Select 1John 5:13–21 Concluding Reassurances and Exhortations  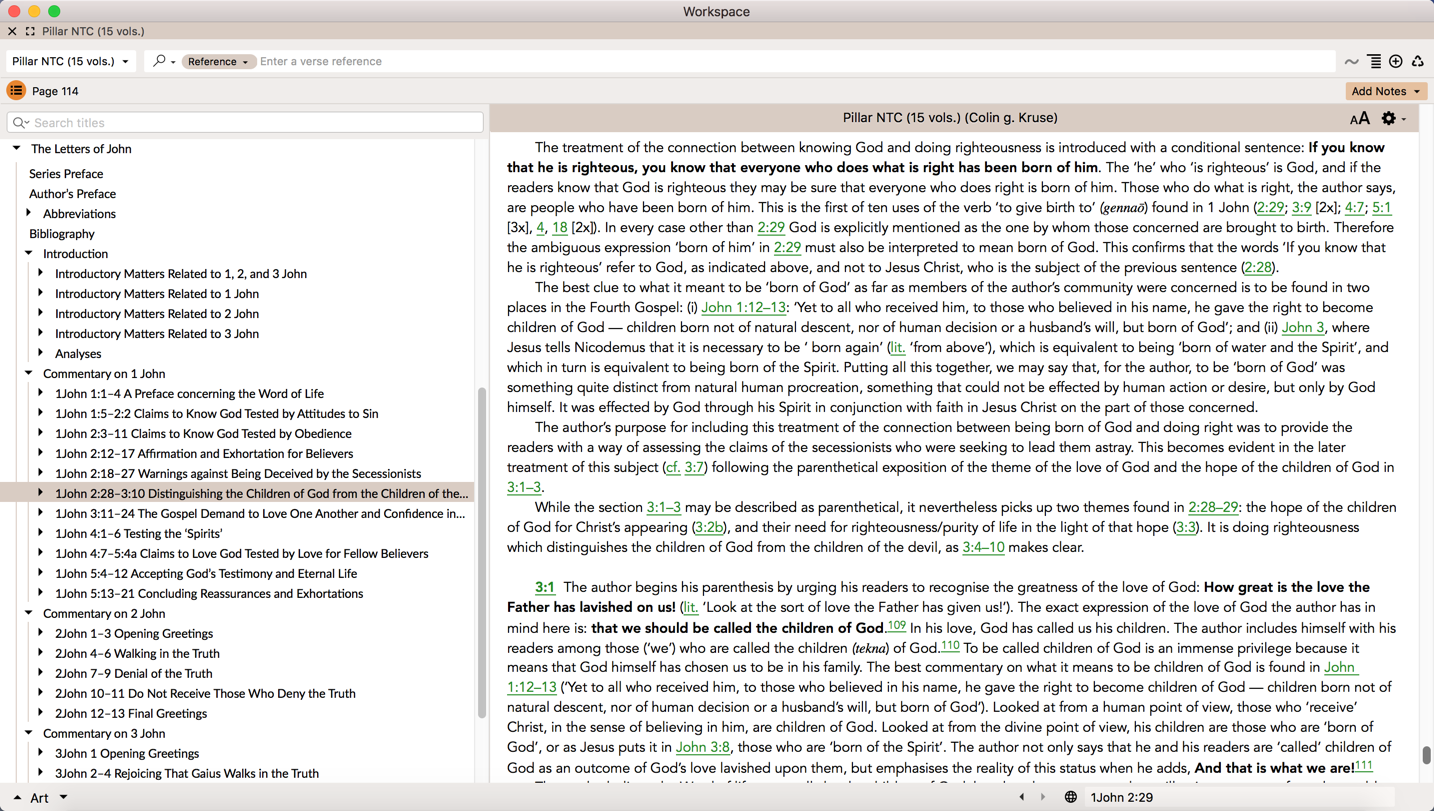(x=209, y=594)
